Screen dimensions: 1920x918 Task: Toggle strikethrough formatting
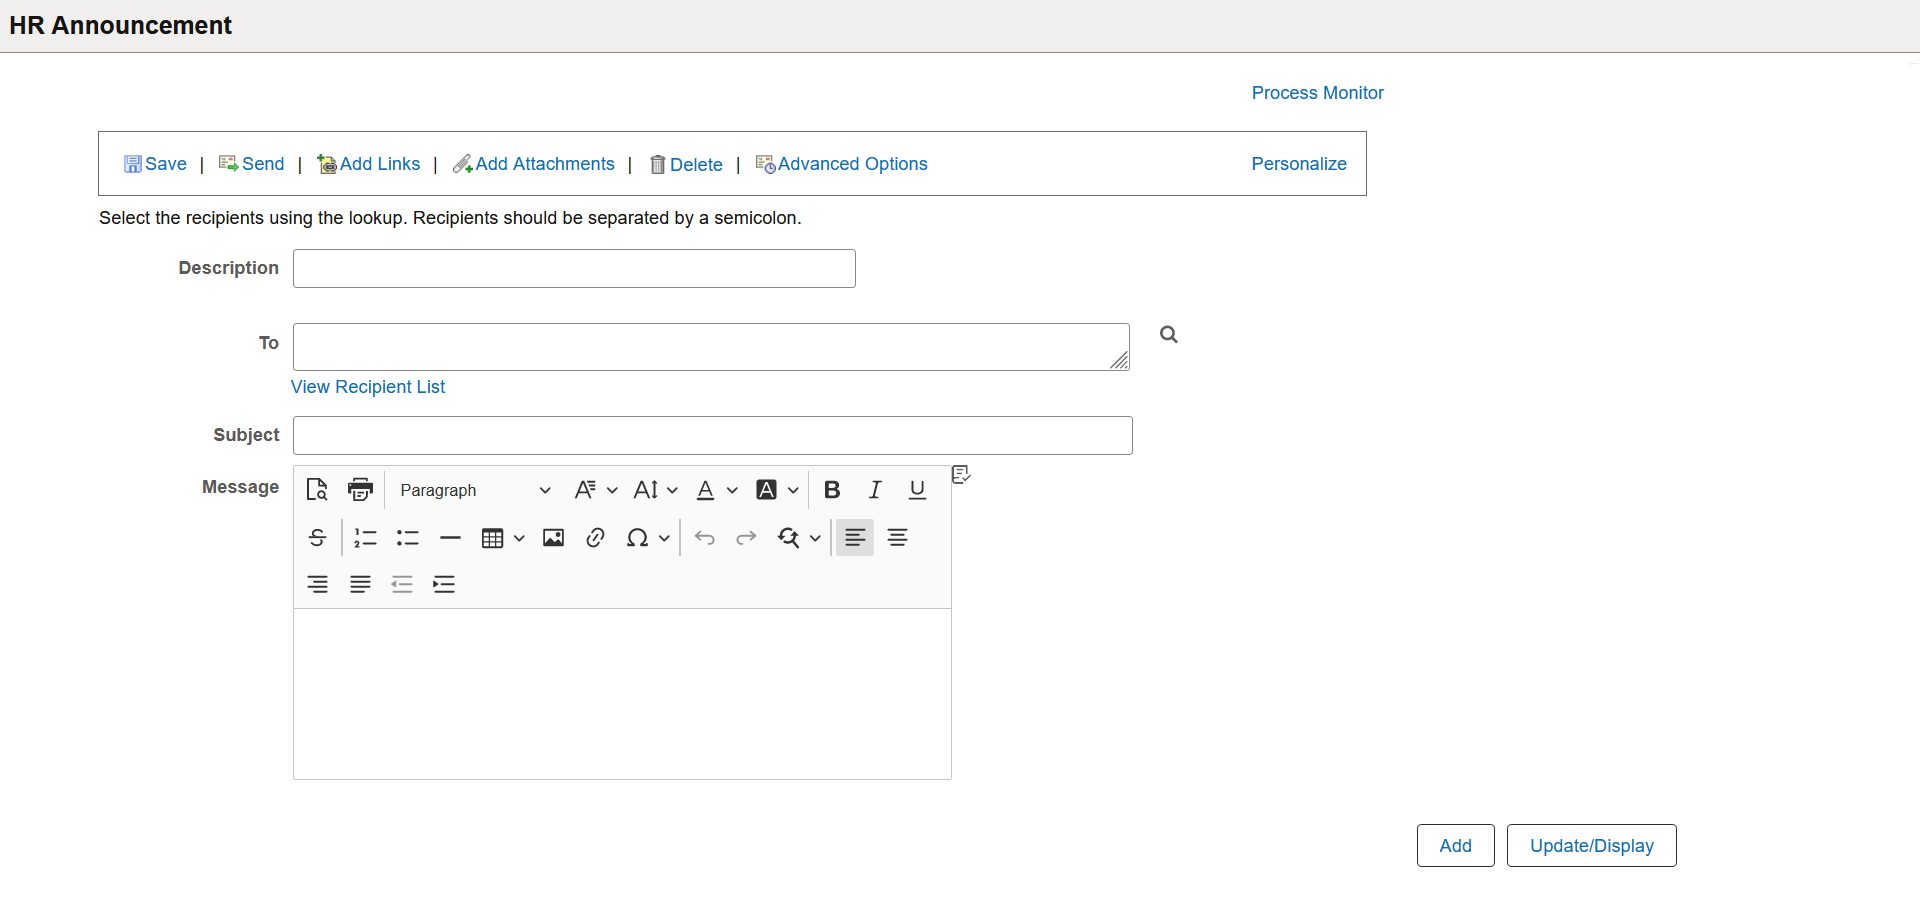(x=317, y=538)
